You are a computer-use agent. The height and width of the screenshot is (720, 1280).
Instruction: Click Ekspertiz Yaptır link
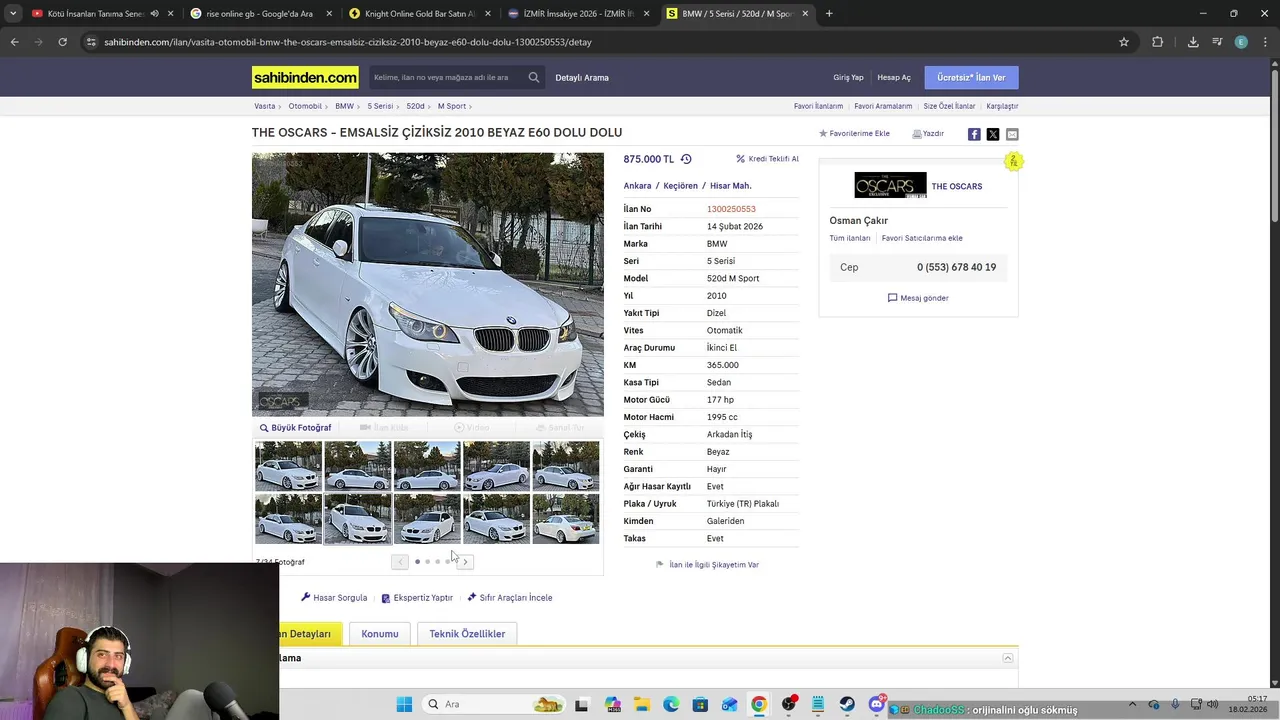tap(417, 598)
